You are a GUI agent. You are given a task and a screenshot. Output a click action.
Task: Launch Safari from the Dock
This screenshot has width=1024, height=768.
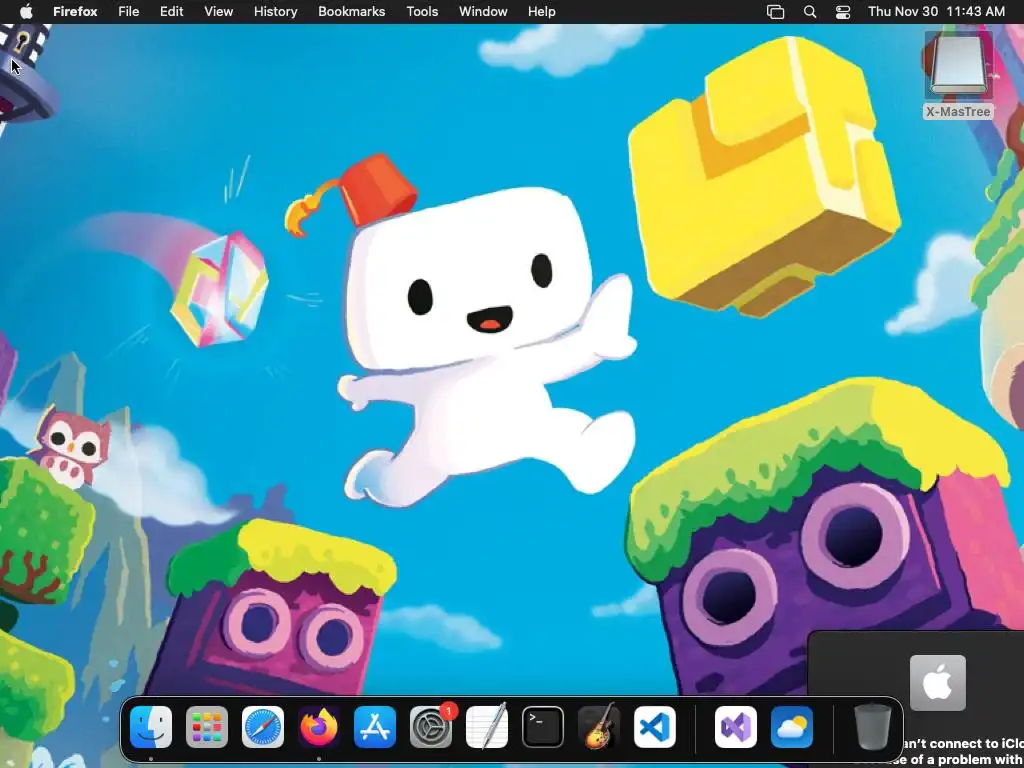click(x=263, y=727)
